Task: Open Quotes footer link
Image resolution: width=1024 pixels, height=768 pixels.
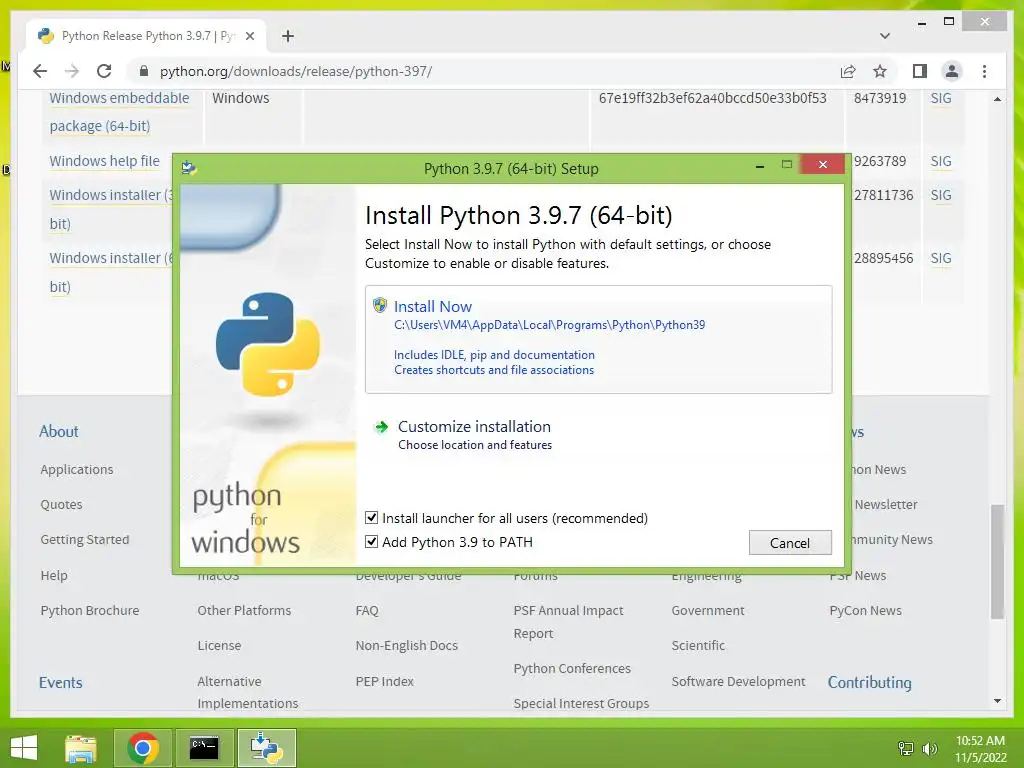Action: point(61,504)
